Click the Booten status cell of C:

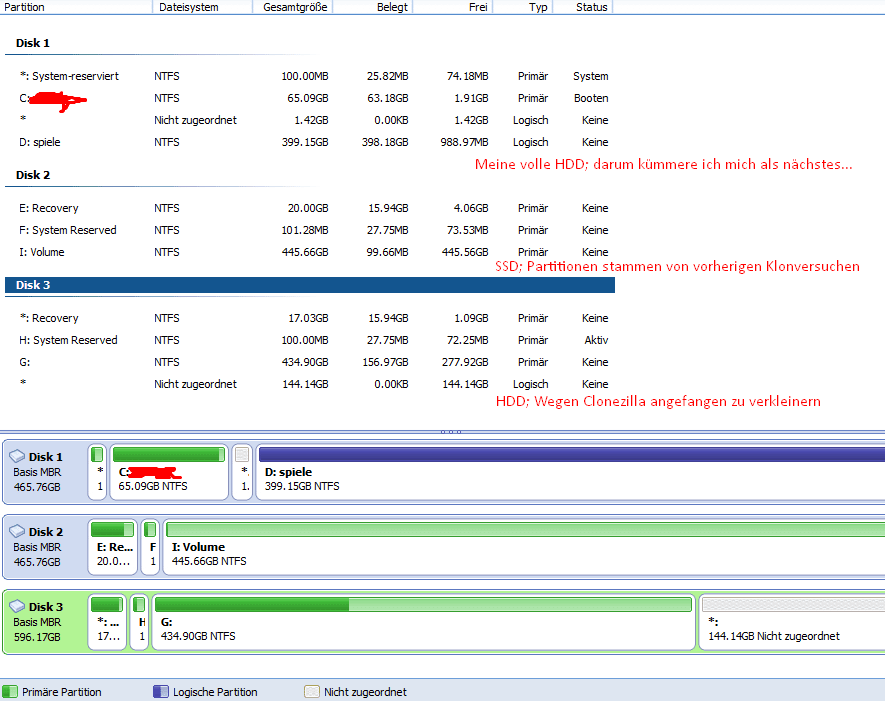tap(591, 98)
